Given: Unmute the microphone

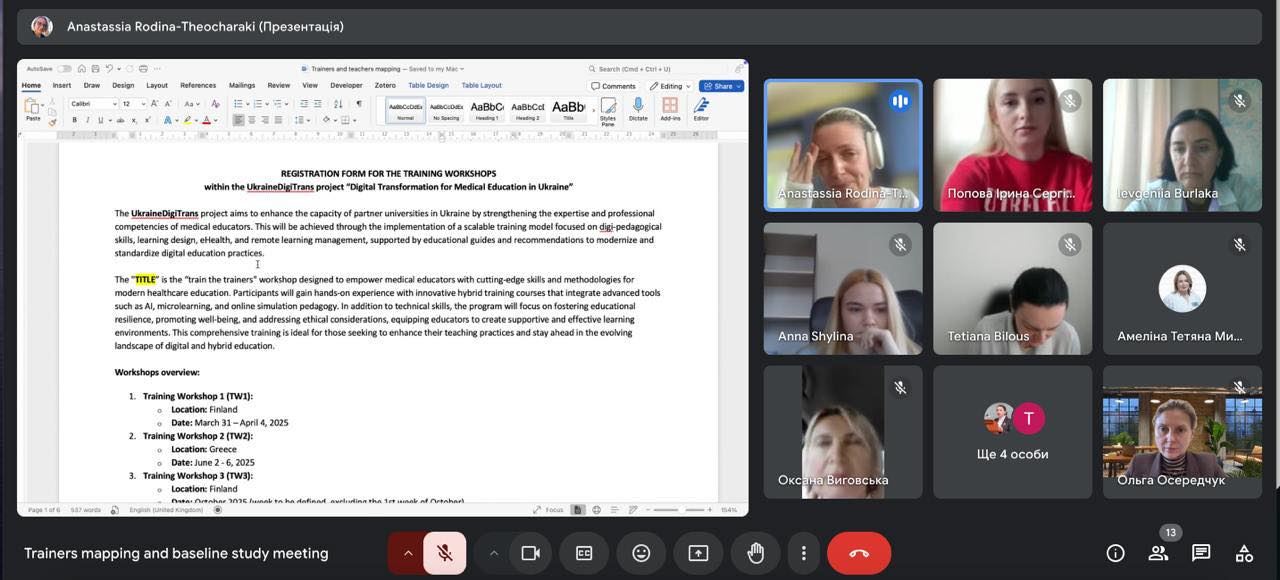Looking at the screenshot, I should 445,553.
